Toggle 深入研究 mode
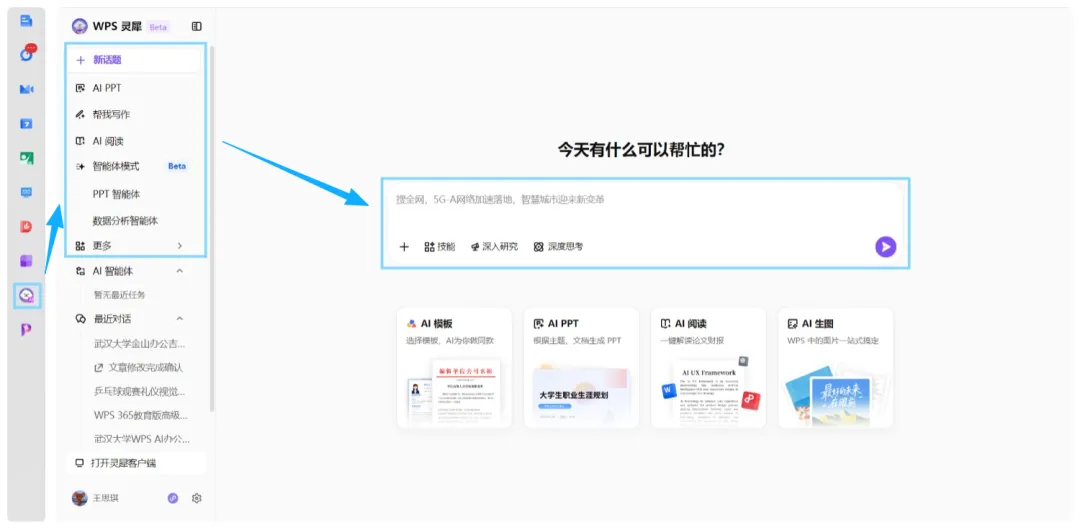The image size is (1080, 528). pyautogui.click(x=494, y=246)
